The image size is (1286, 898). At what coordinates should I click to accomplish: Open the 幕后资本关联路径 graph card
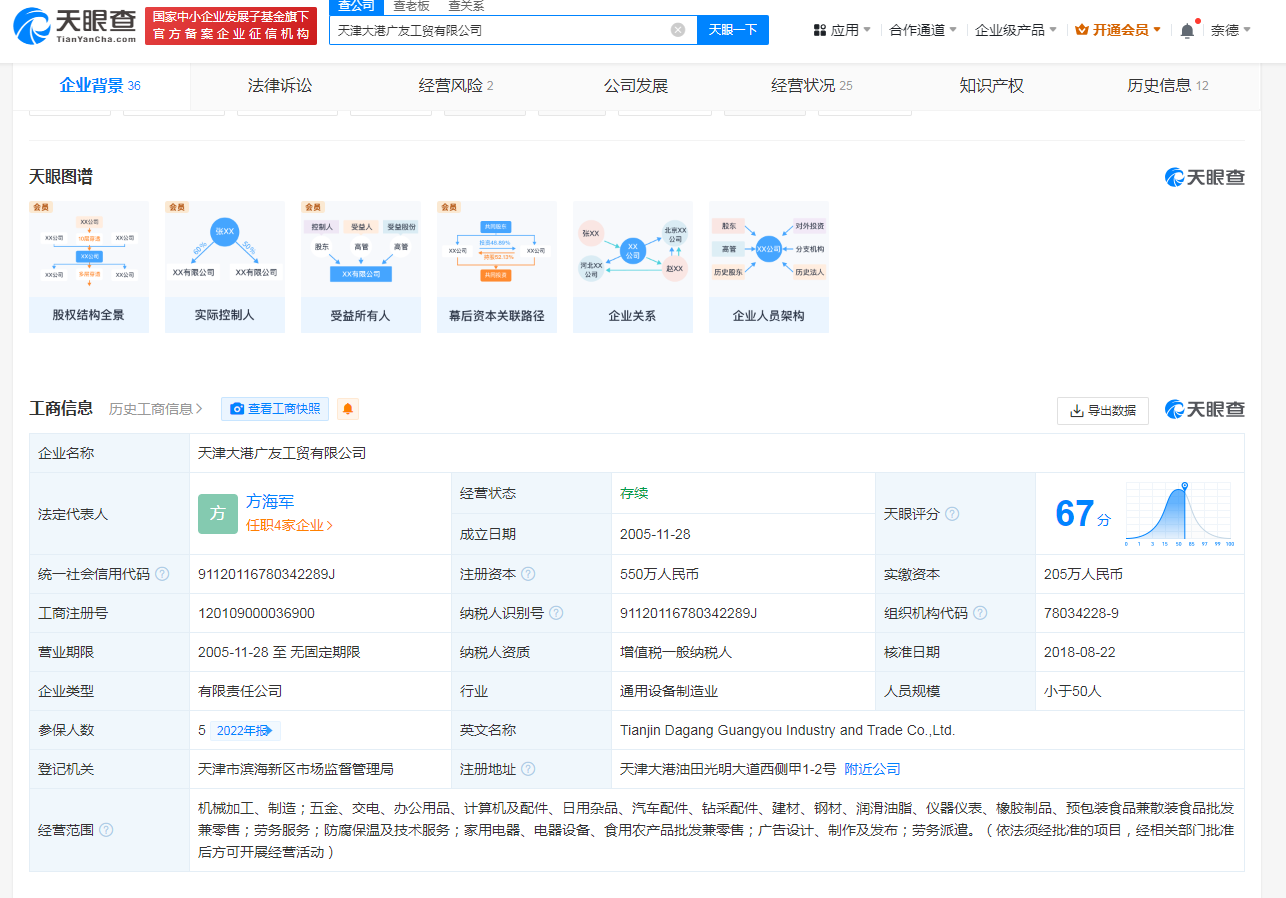pos(497,267)
